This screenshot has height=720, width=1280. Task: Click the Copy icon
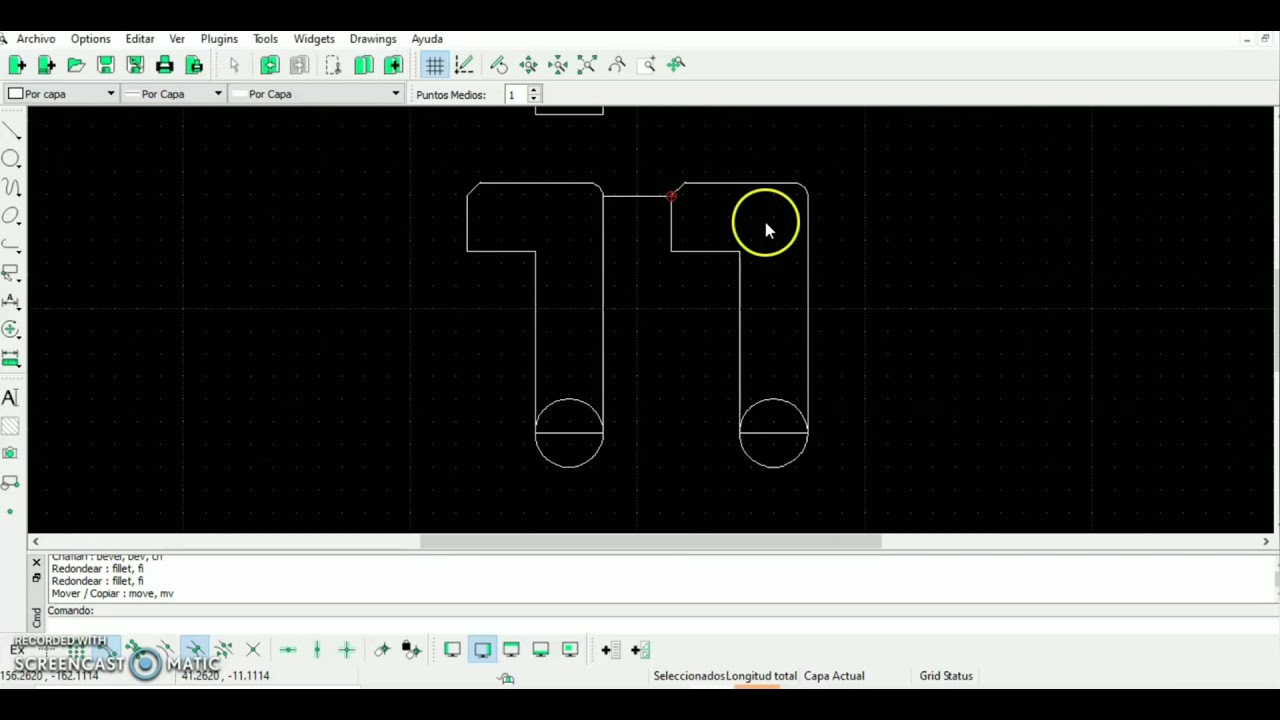point(363,65)
